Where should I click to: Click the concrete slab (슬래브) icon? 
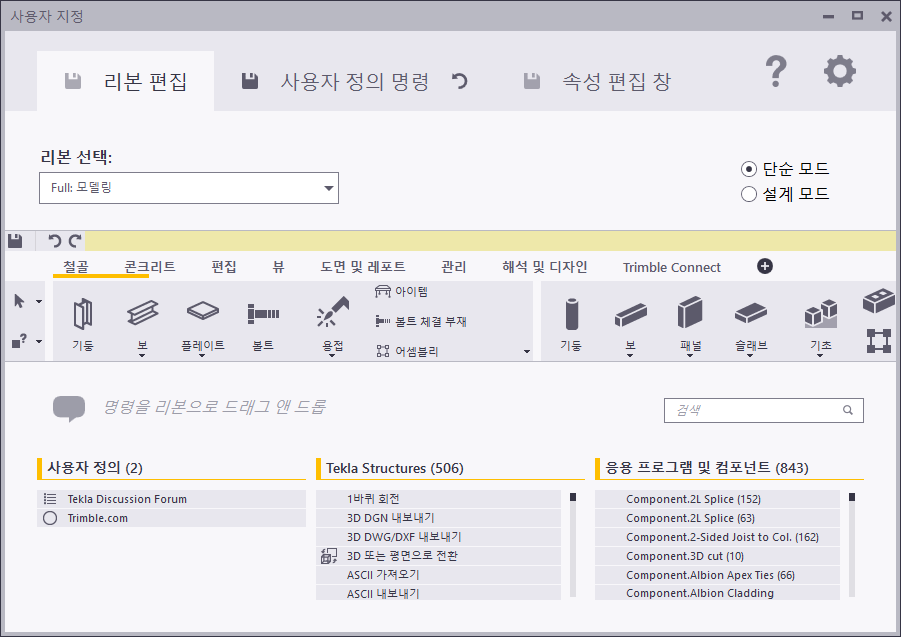click(x=750, y=315)
